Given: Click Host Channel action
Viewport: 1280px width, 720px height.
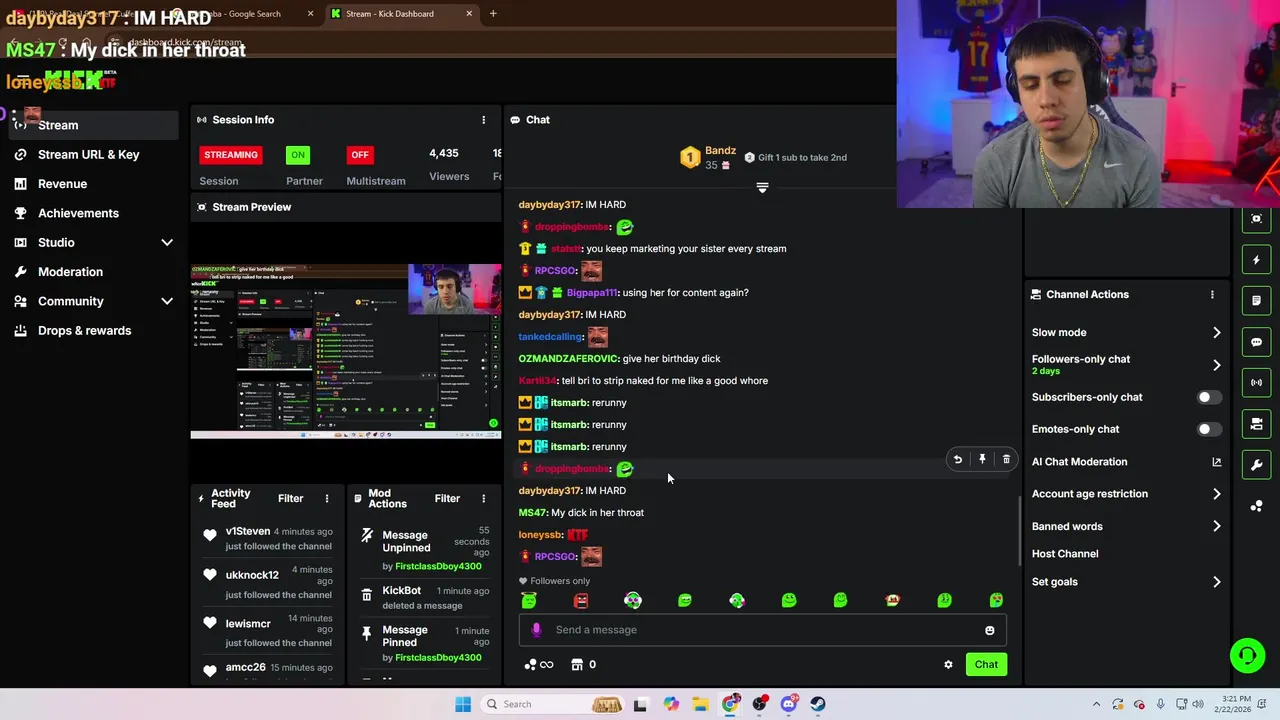Looking at the screenshot, I should (x=1065, y=554).
